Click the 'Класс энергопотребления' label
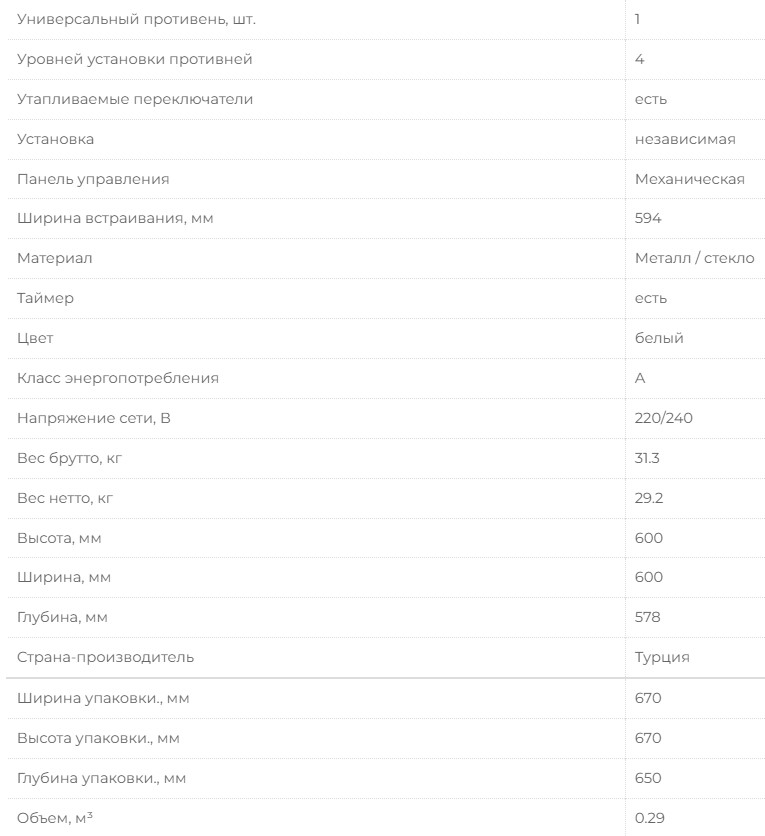 (x=118, y=379)
